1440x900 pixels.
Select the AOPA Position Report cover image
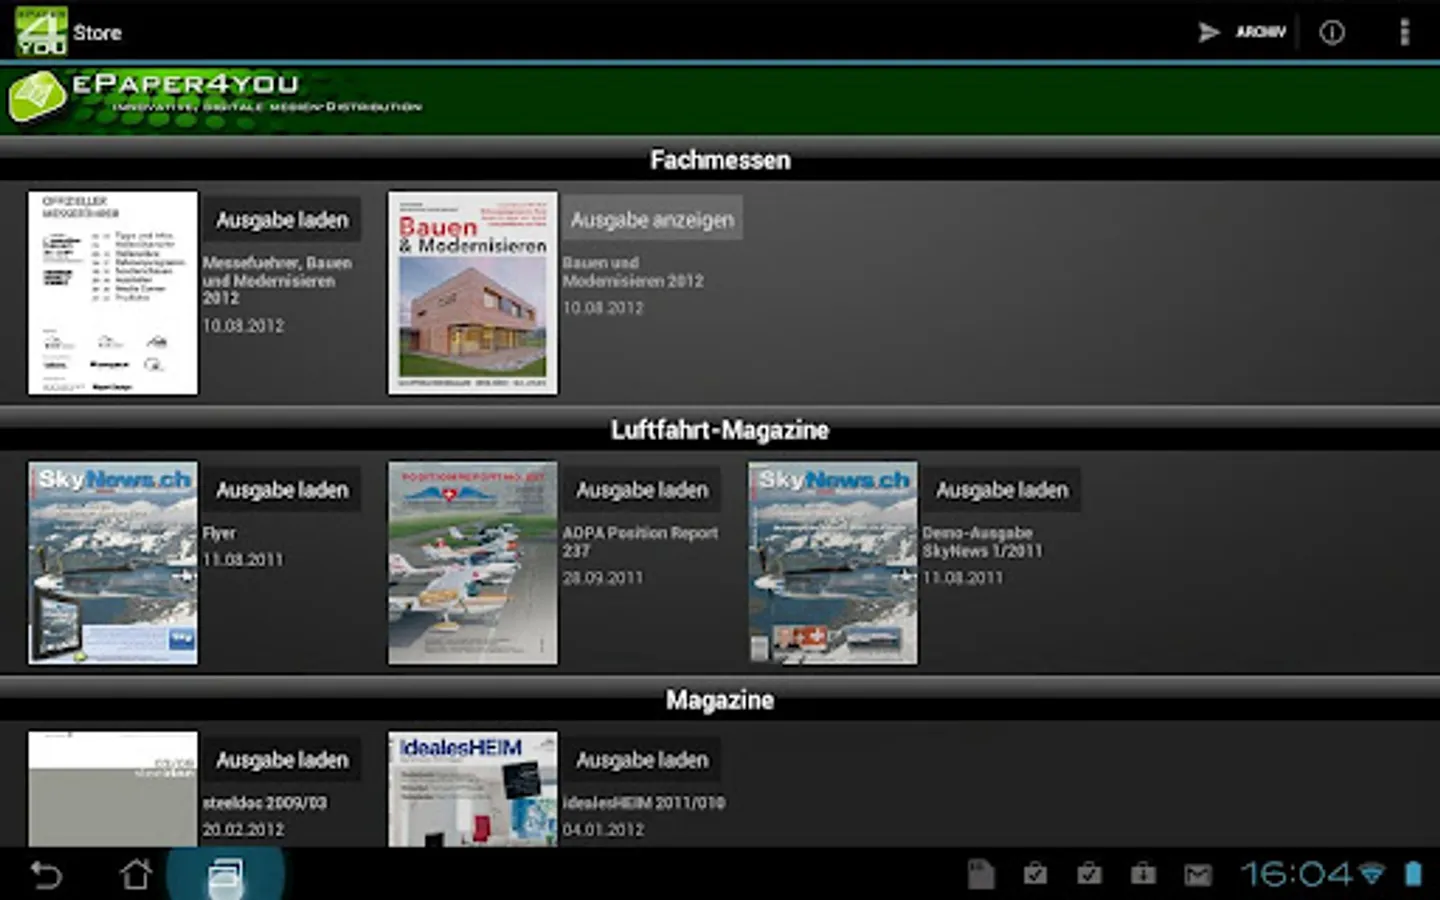(x=473, y=563)
